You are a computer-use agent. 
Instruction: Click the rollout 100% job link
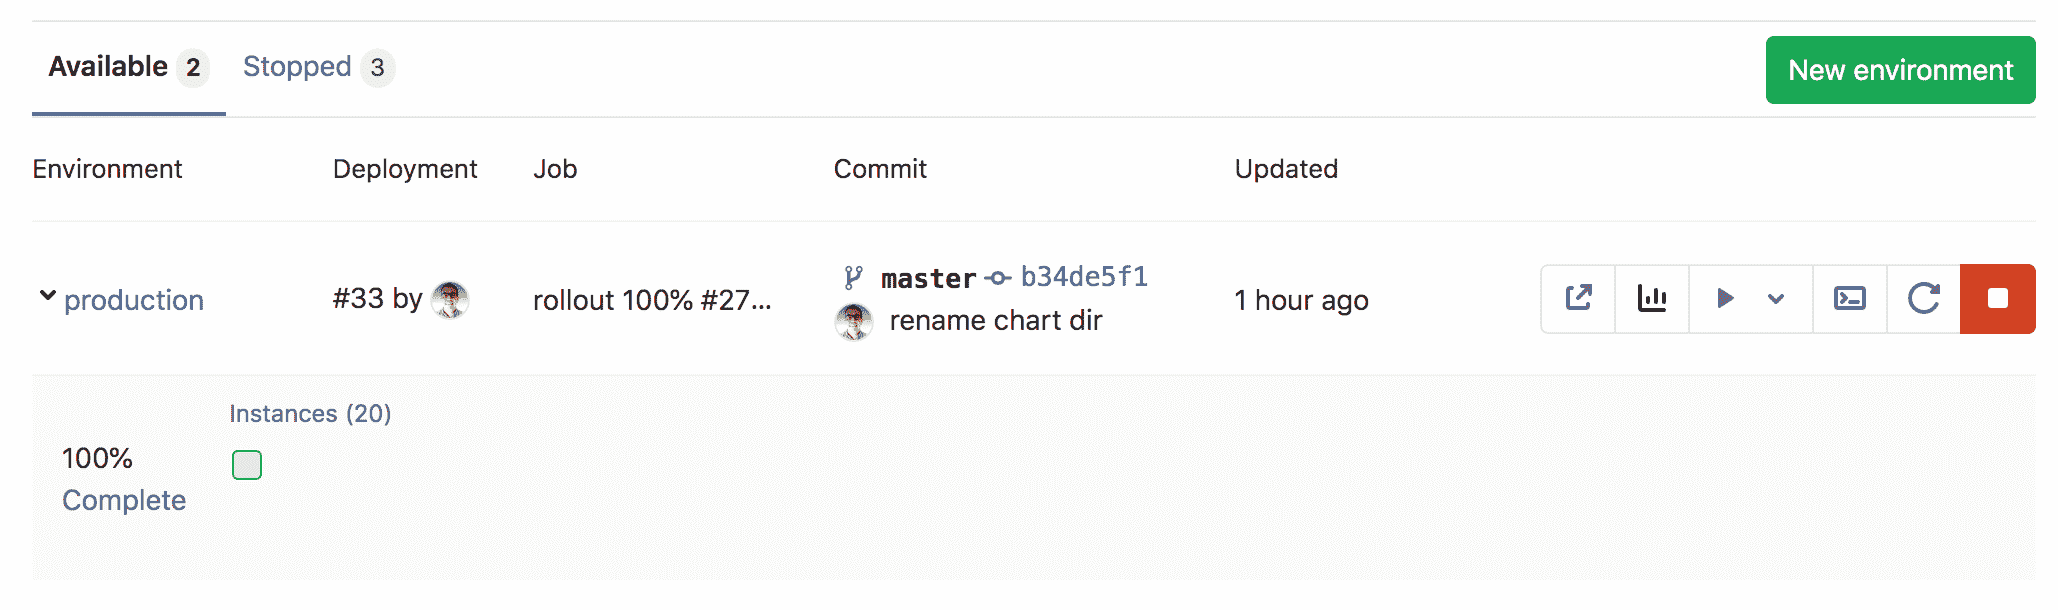coord(652,300)
